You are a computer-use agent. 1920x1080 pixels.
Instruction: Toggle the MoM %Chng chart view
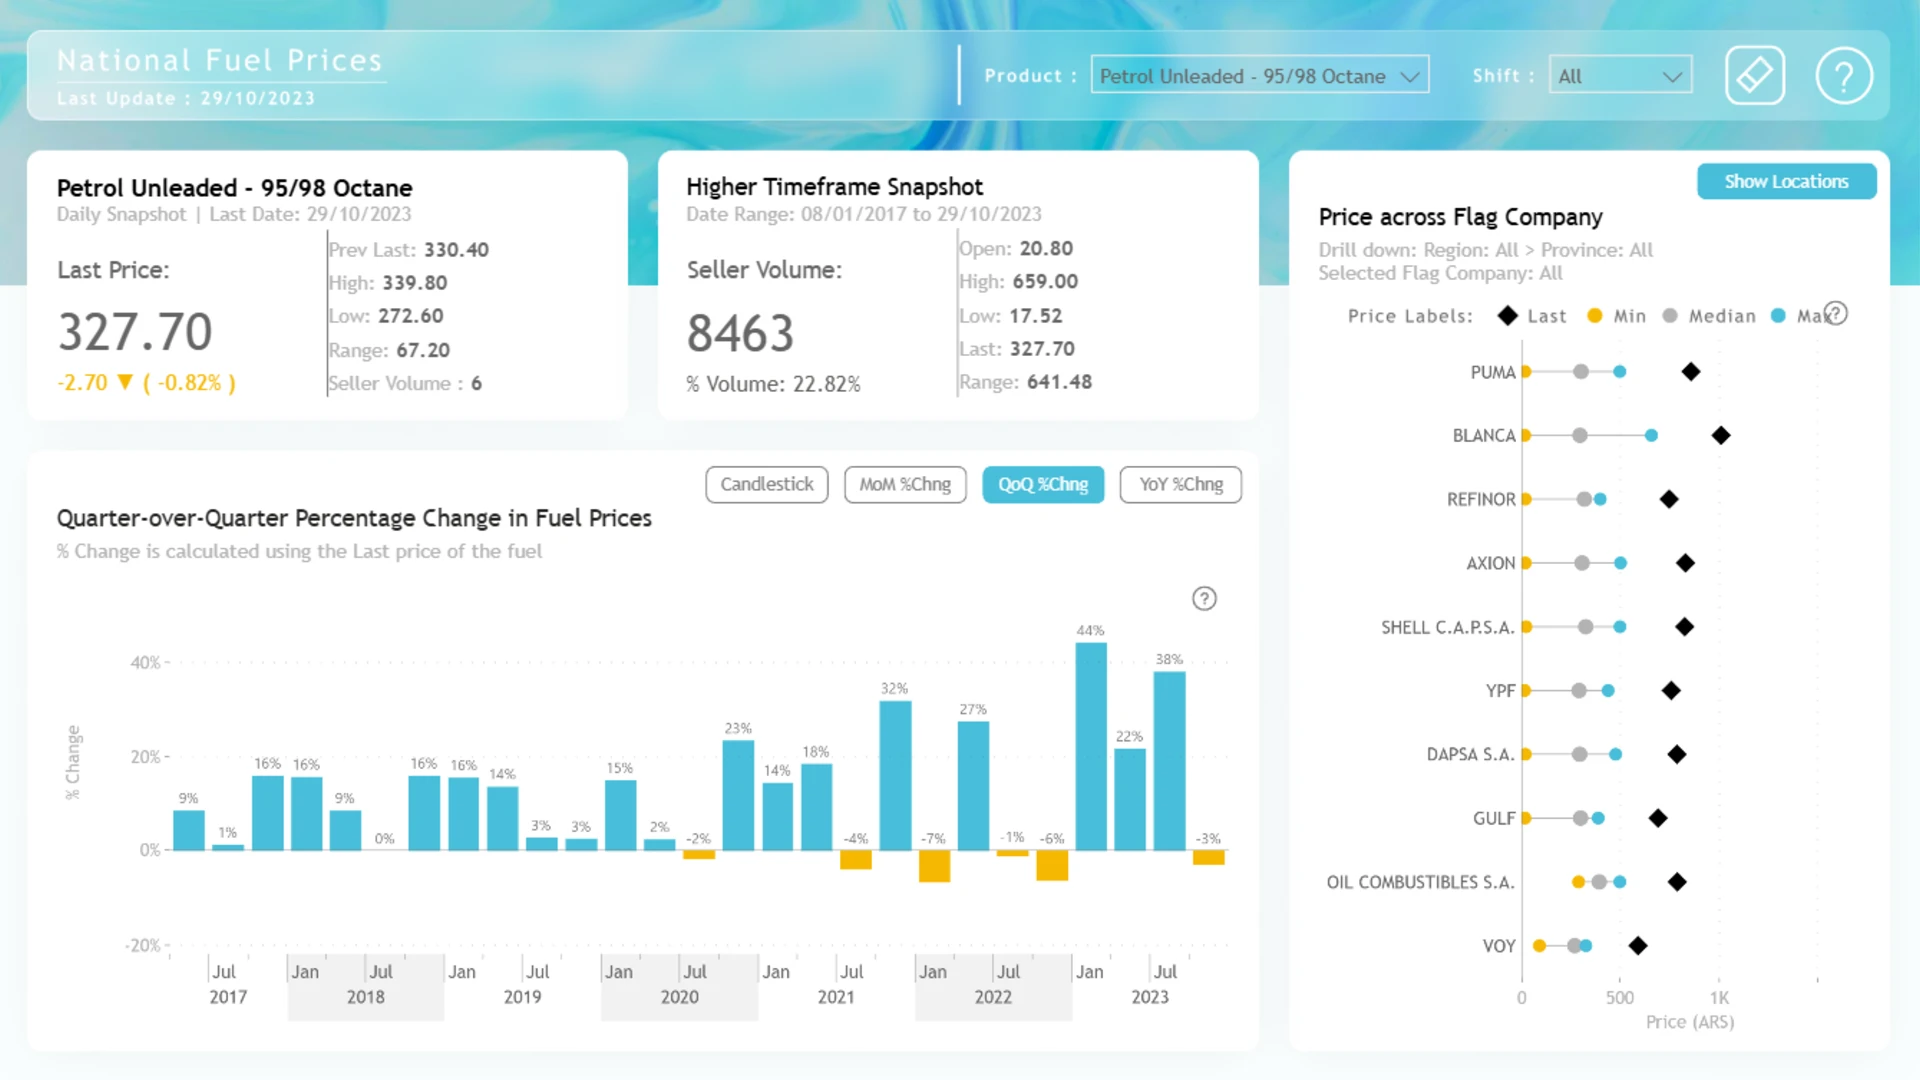click(905, 484)
